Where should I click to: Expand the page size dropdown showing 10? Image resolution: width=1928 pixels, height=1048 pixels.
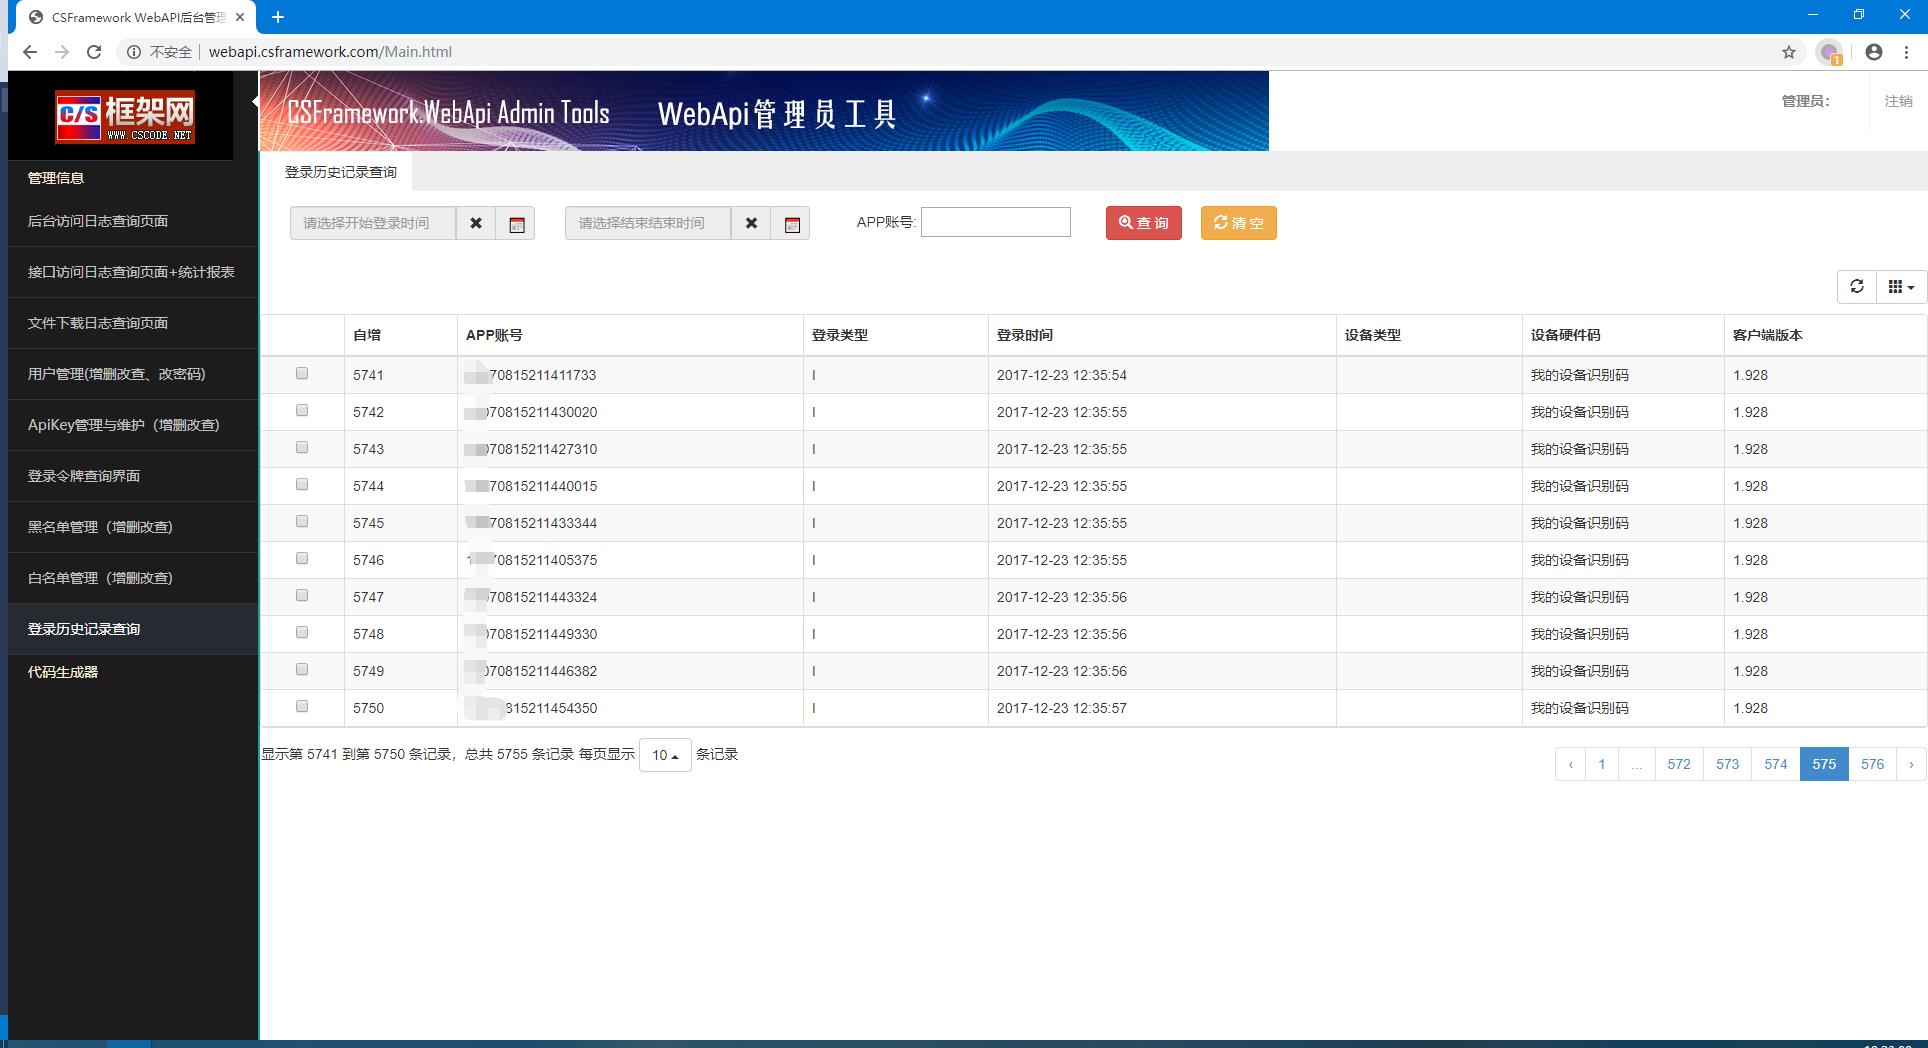665,755
